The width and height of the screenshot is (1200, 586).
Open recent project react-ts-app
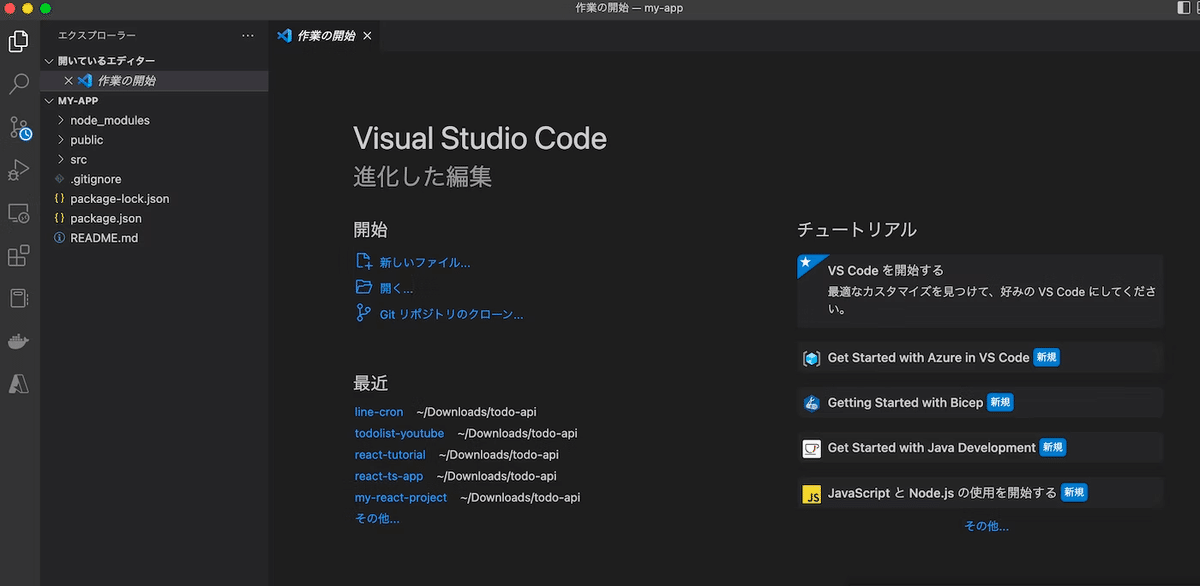pos(389,476)
